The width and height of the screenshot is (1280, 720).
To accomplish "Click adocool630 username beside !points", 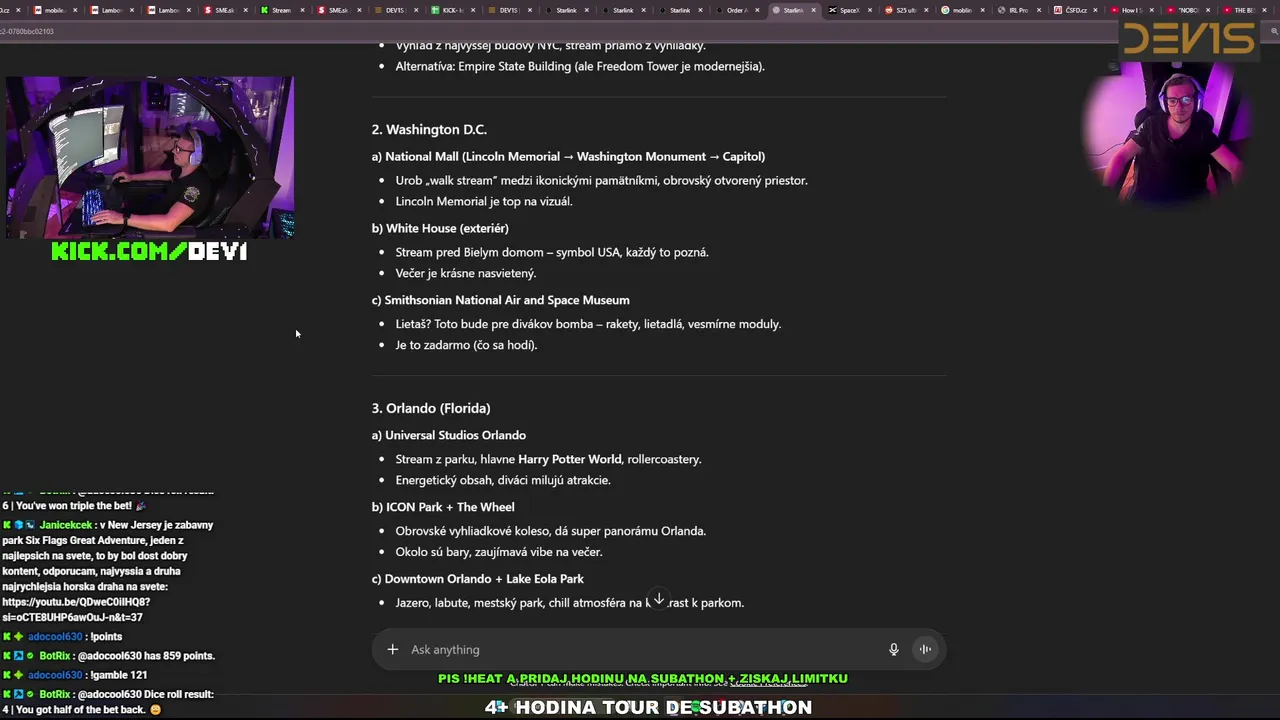I will [55, 637].
